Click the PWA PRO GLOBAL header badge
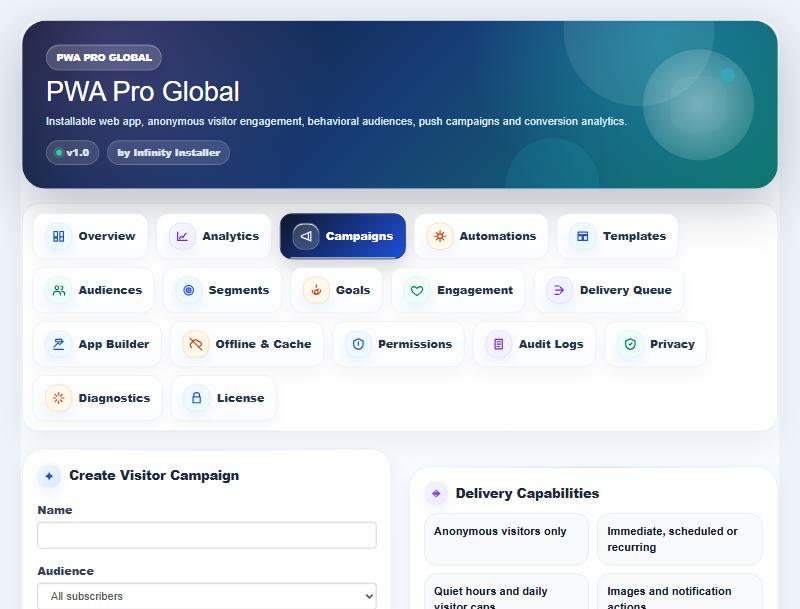The width and height of the screenshot is (800, 609). (x=104, y=58)
